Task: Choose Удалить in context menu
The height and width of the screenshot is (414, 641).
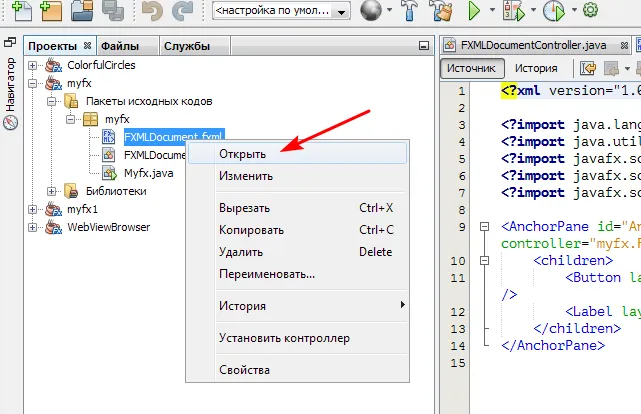Action: click(x=298, y=252)
